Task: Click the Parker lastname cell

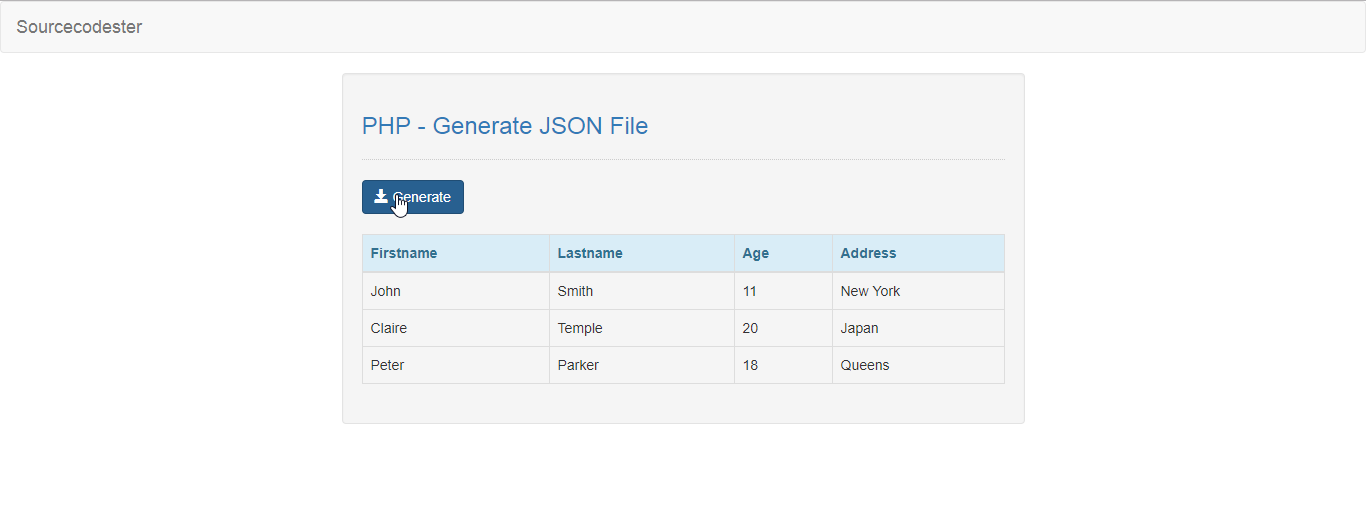Action: tap(642, 365)
